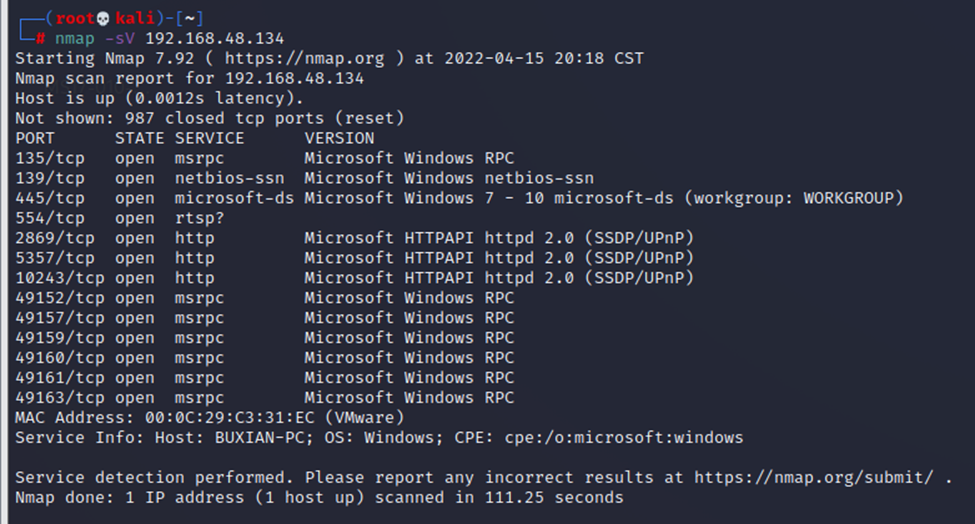Screen dimensions: 975x524
Task: Click the PORT column header
Action: point(35,138)
